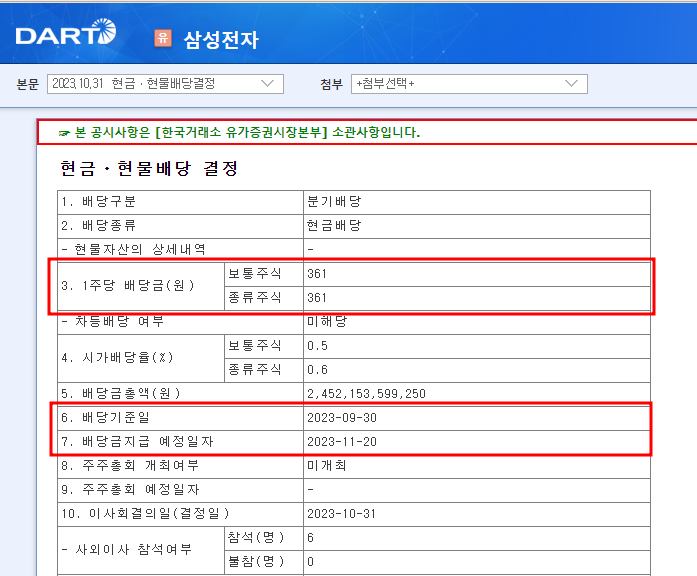697x576 pixels.
Task: Select the 6. 배당기준일 label
Action: (106, 417)
